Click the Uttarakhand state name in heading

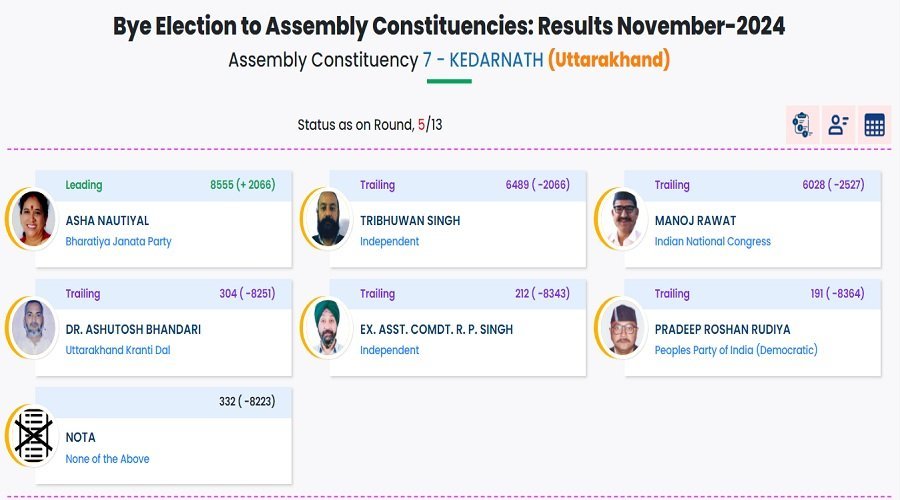click(x=608, y=60)
